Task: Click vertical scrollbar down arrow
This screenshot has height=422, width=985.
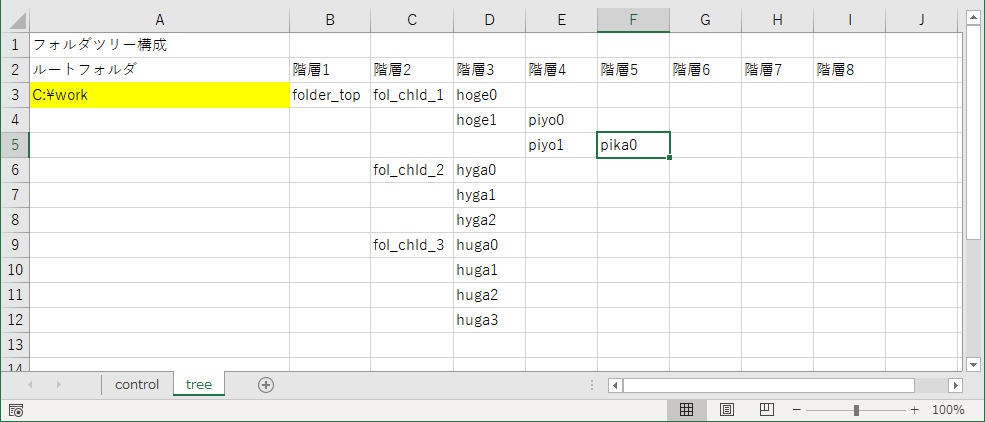Action: [x=973, y=364]
